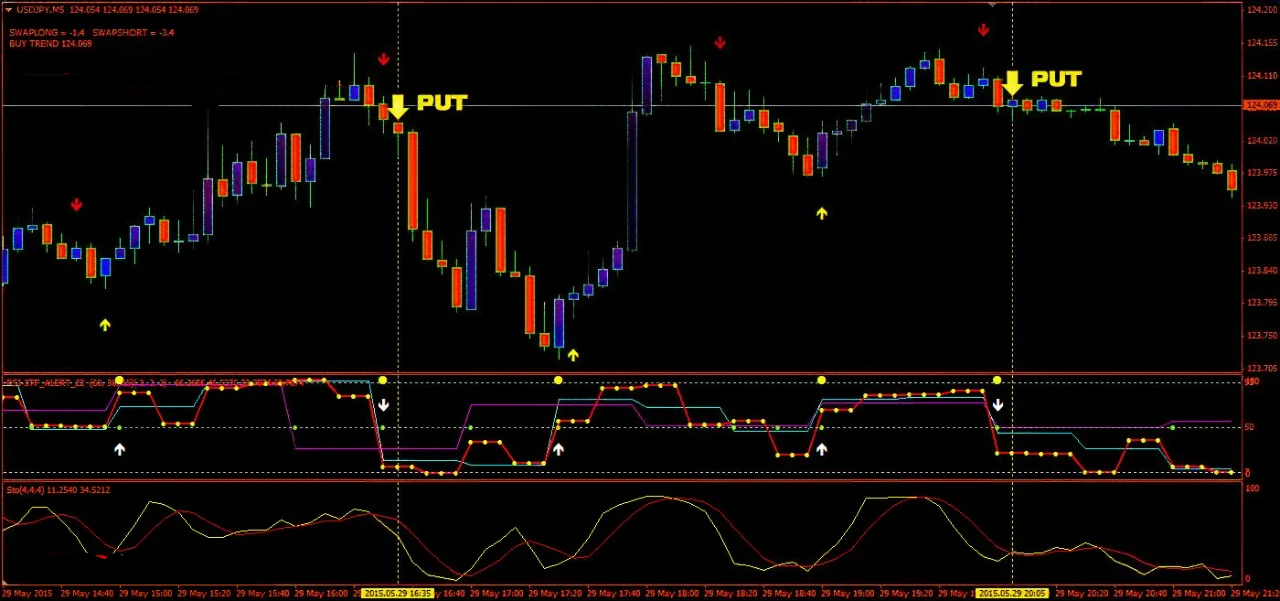Click the red arrow above the second PUT signal
The width and height of the screenshot is (1280, 601).
983,30
